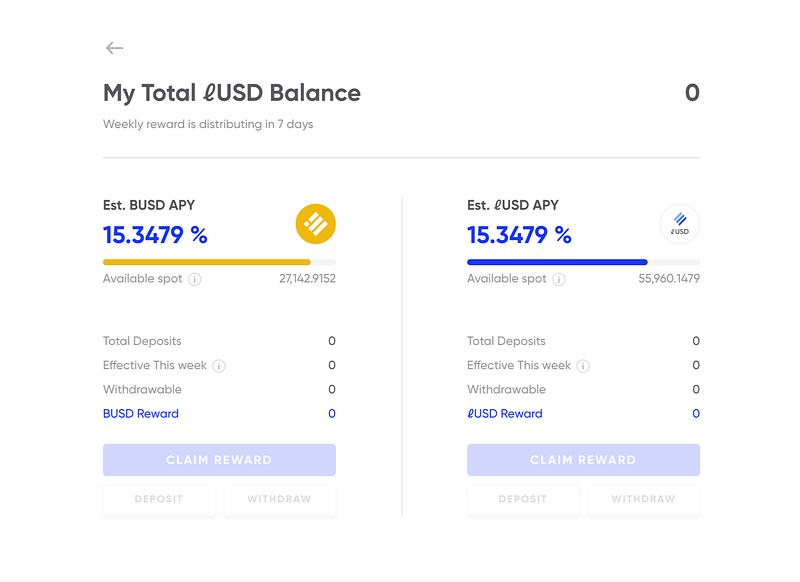Click Withdraw button in BUSD section
The width and height of the screenshot is (800, 582).
[279, 499]
